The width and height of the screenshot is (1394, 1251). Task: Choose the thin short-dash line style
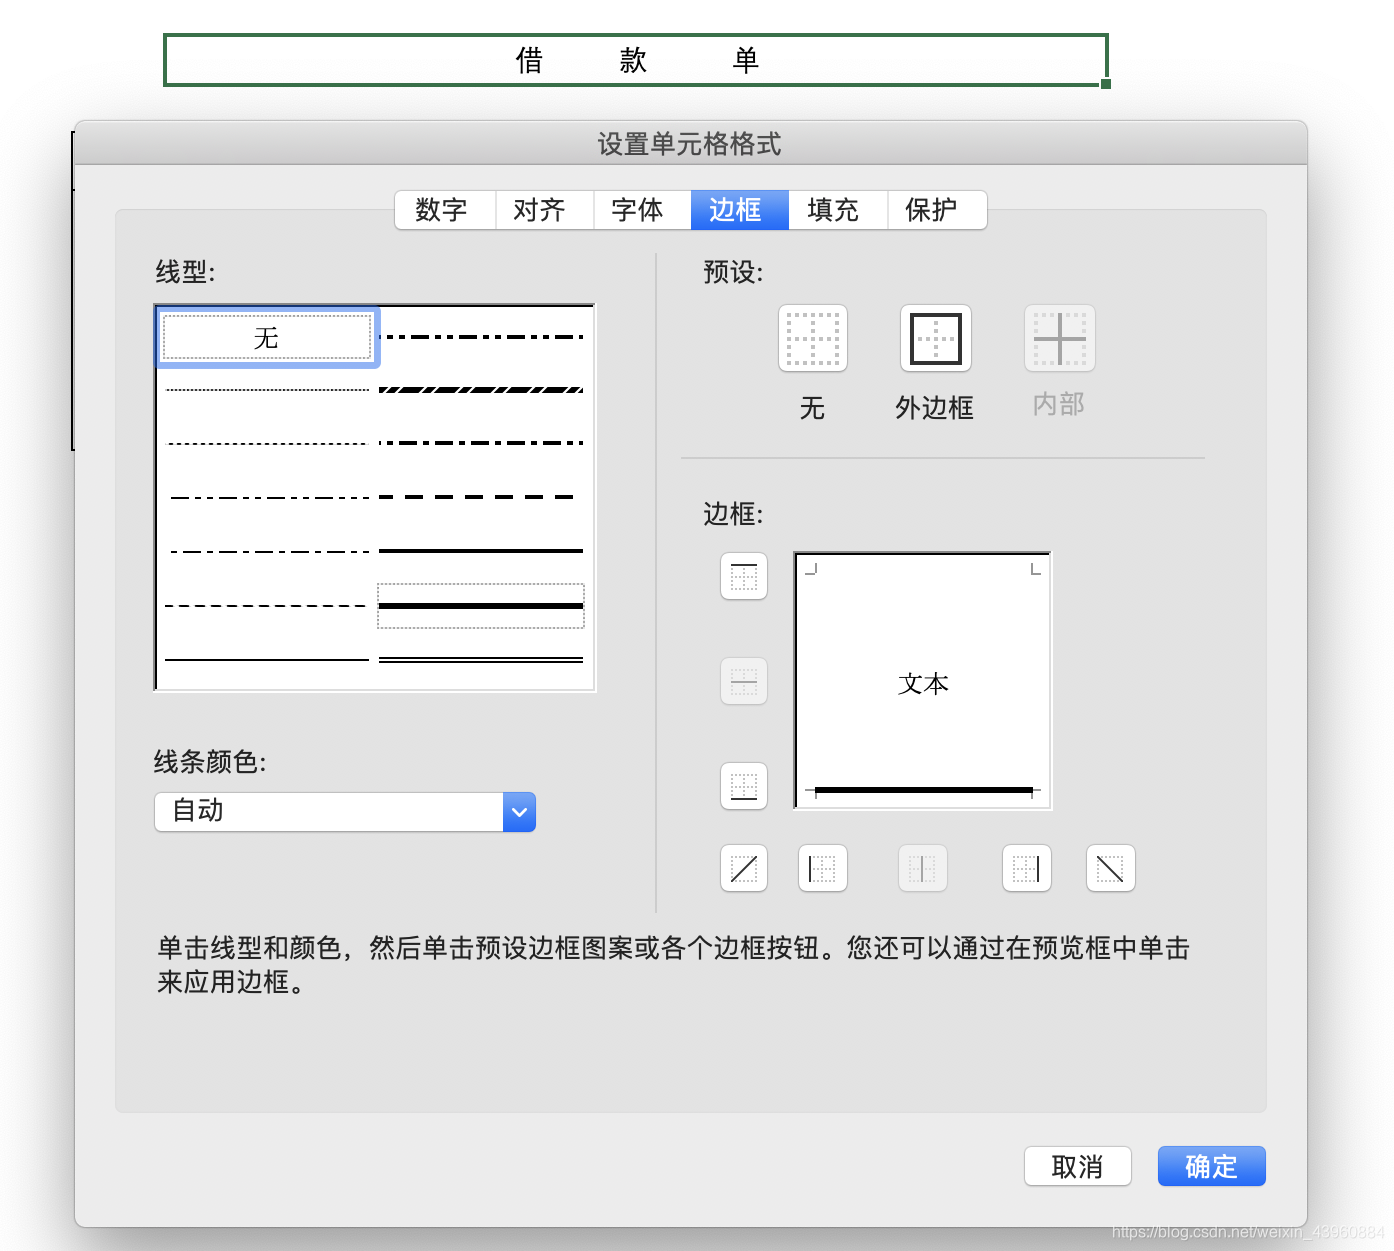(267, 444)
